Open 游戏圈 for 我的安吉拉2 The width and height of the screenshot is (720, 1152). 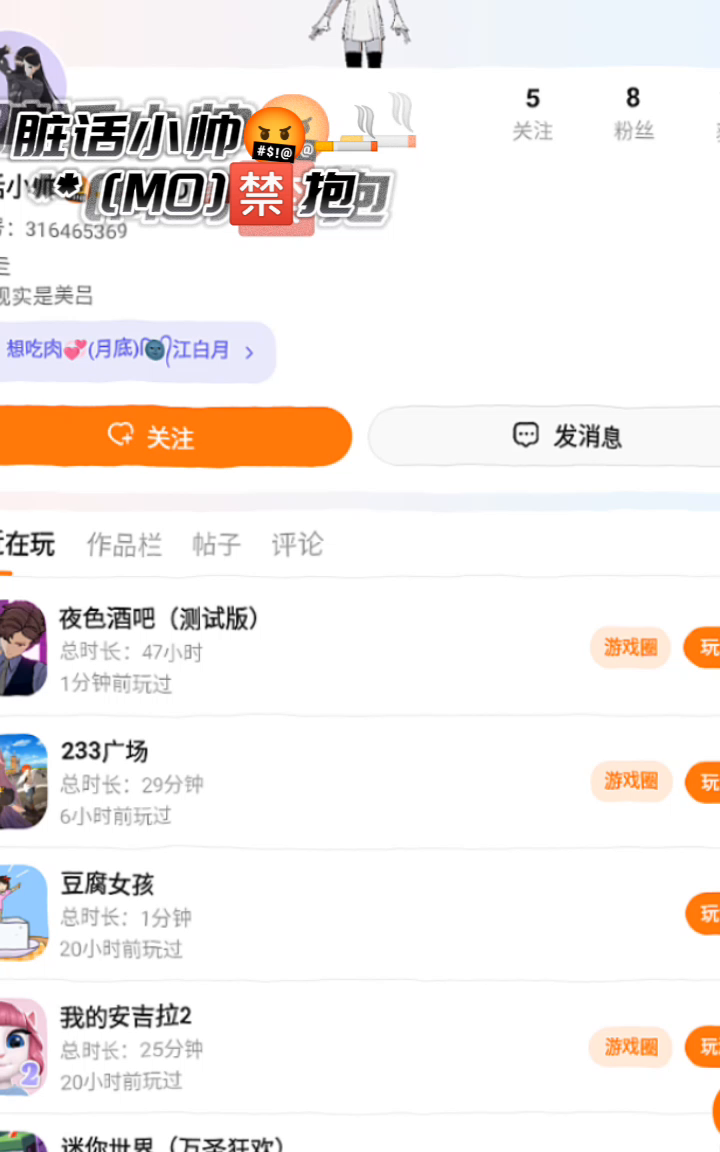pos(630,1047)
